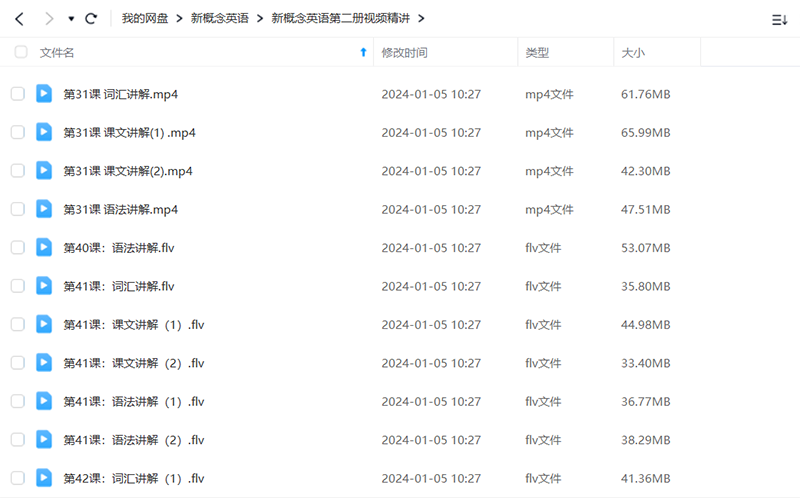Sort by 修改时间 column
Image resolution: width=800 pixels, height=498 pixels.
405,53
